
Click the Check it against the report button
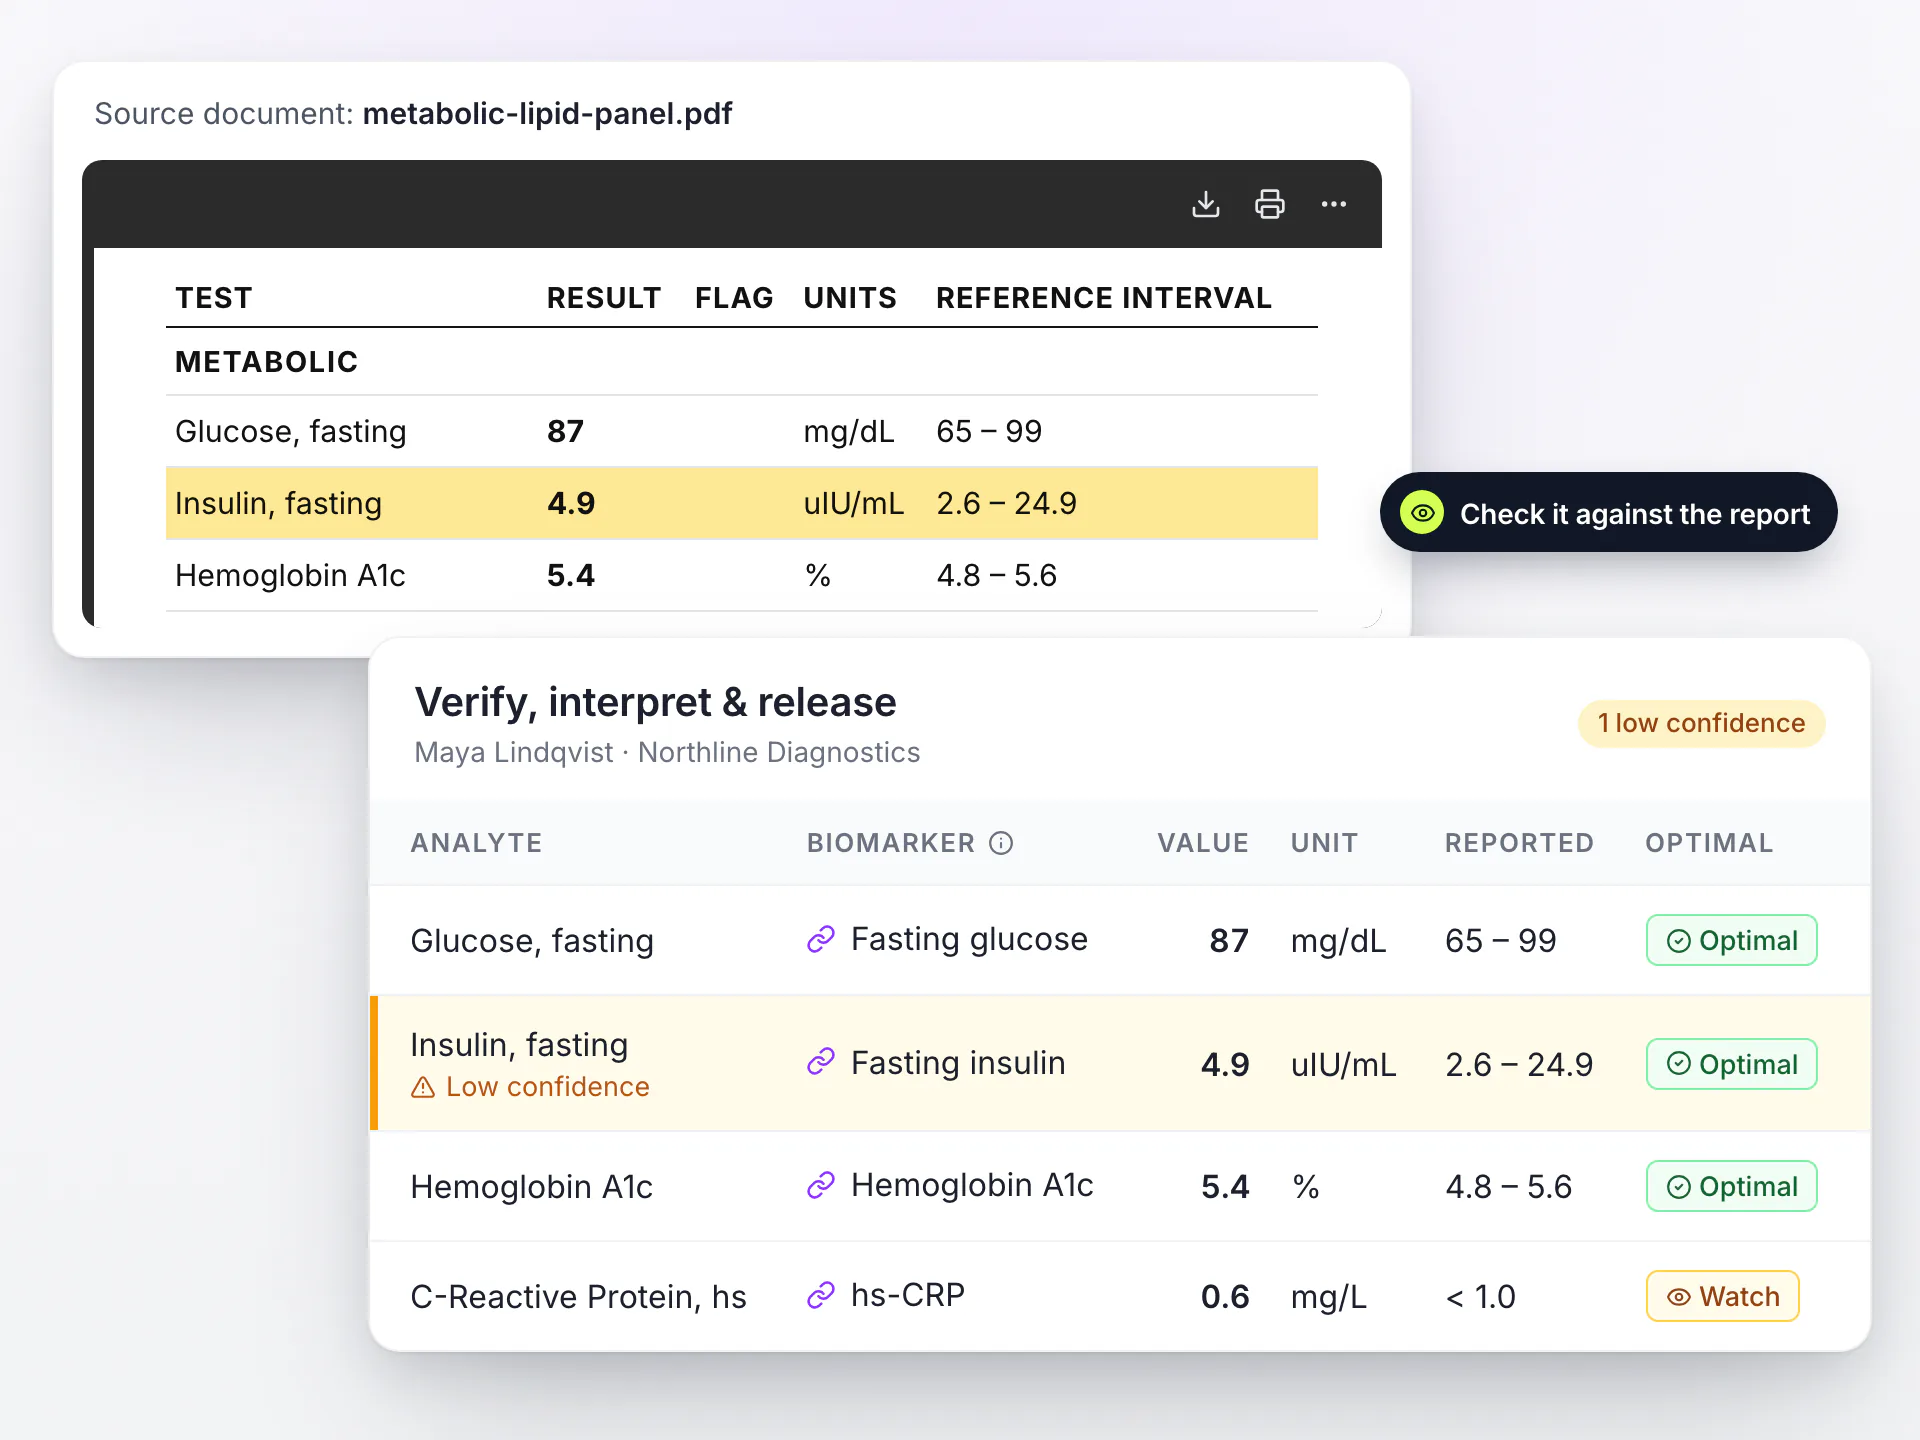1608,512
